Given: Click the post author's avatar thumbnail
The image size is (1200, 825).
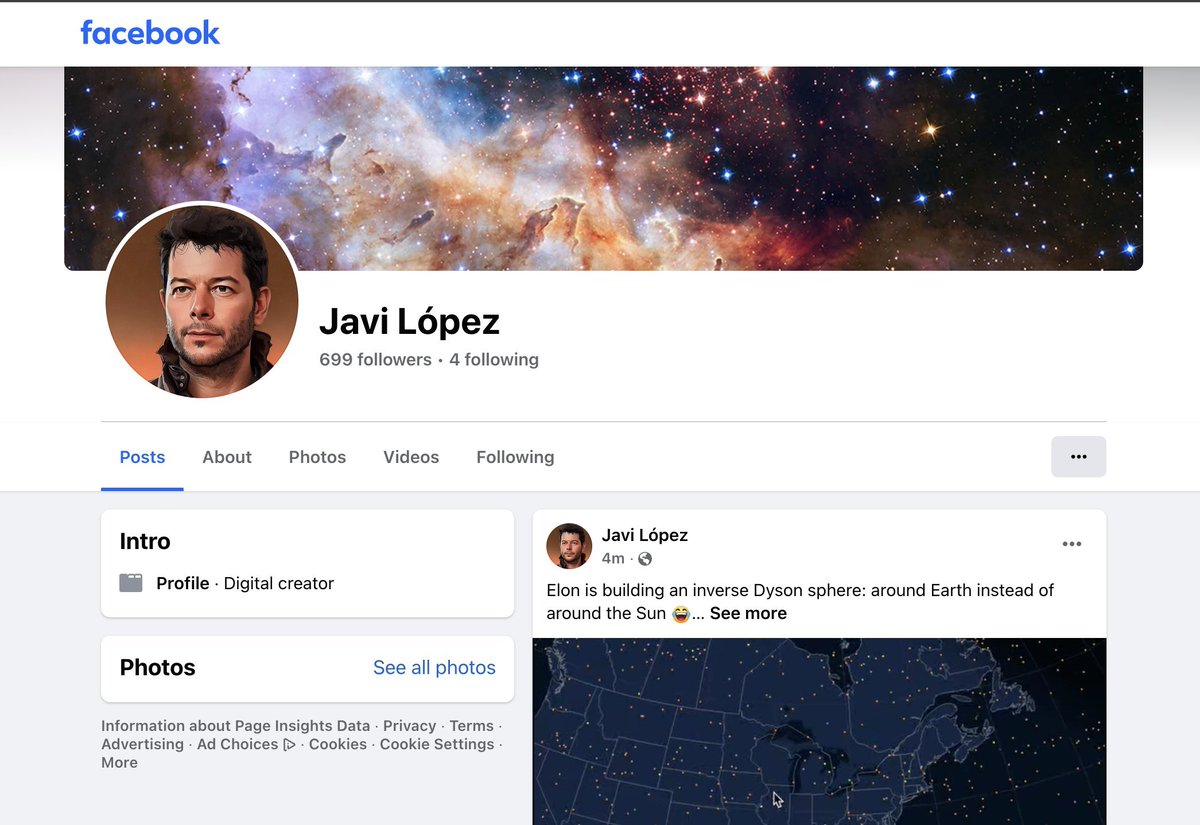Looking at the screenshot, I should [x=569, y=546].
